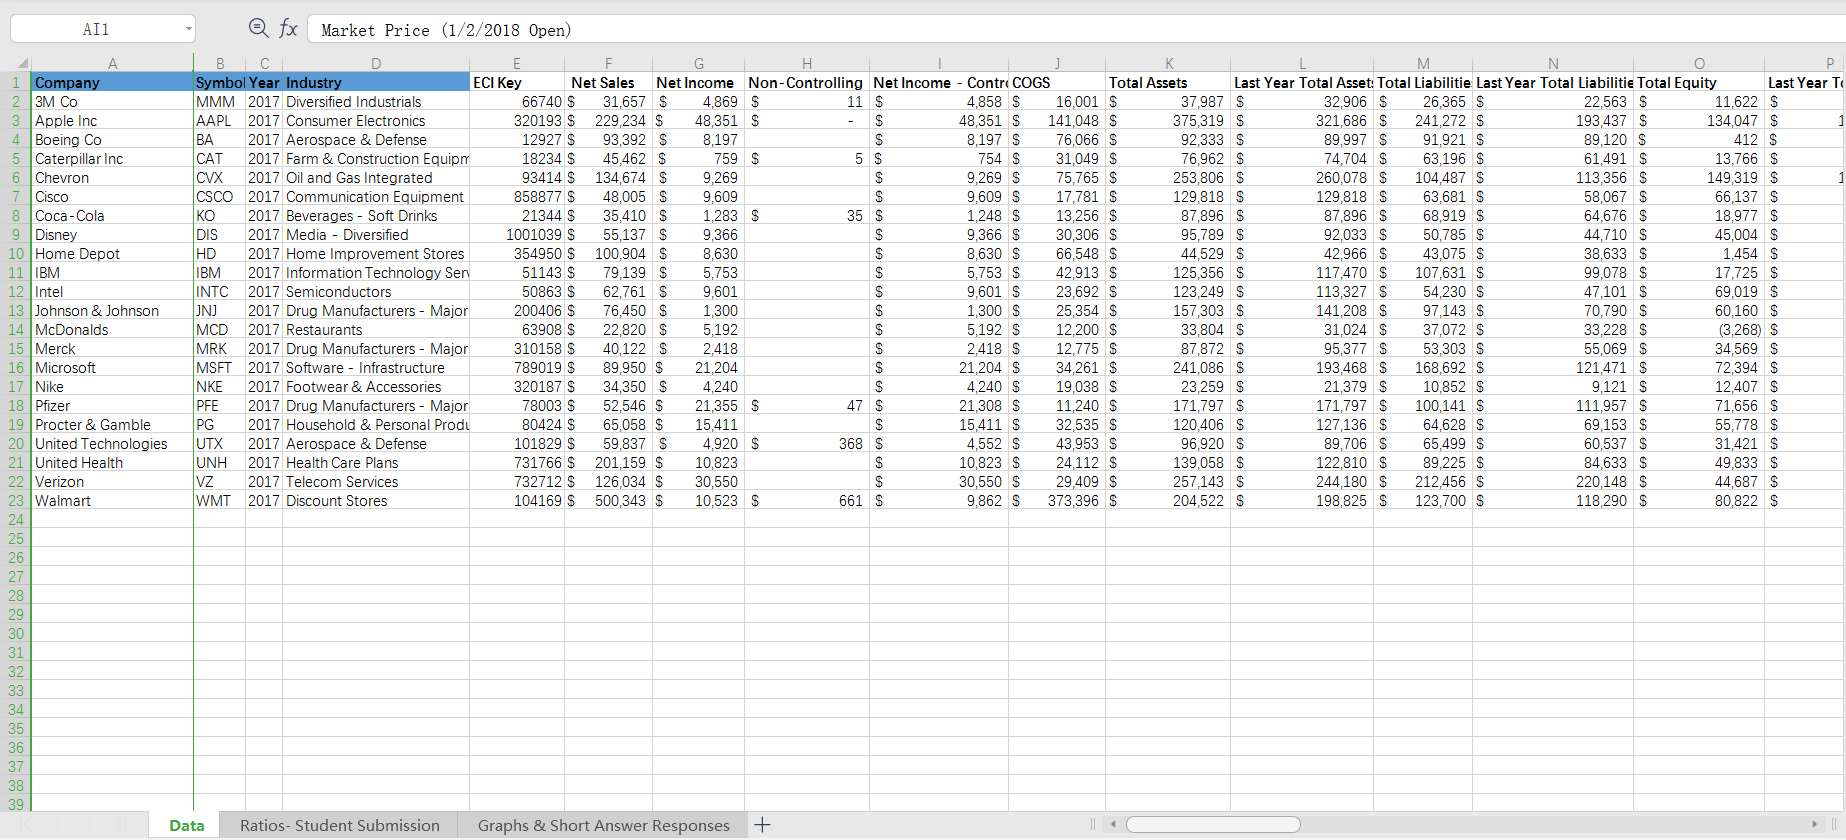The height and width of the screenshot is (840, 1846).
Task: Click the select-all corner triangle
Action: pos(22,63)
